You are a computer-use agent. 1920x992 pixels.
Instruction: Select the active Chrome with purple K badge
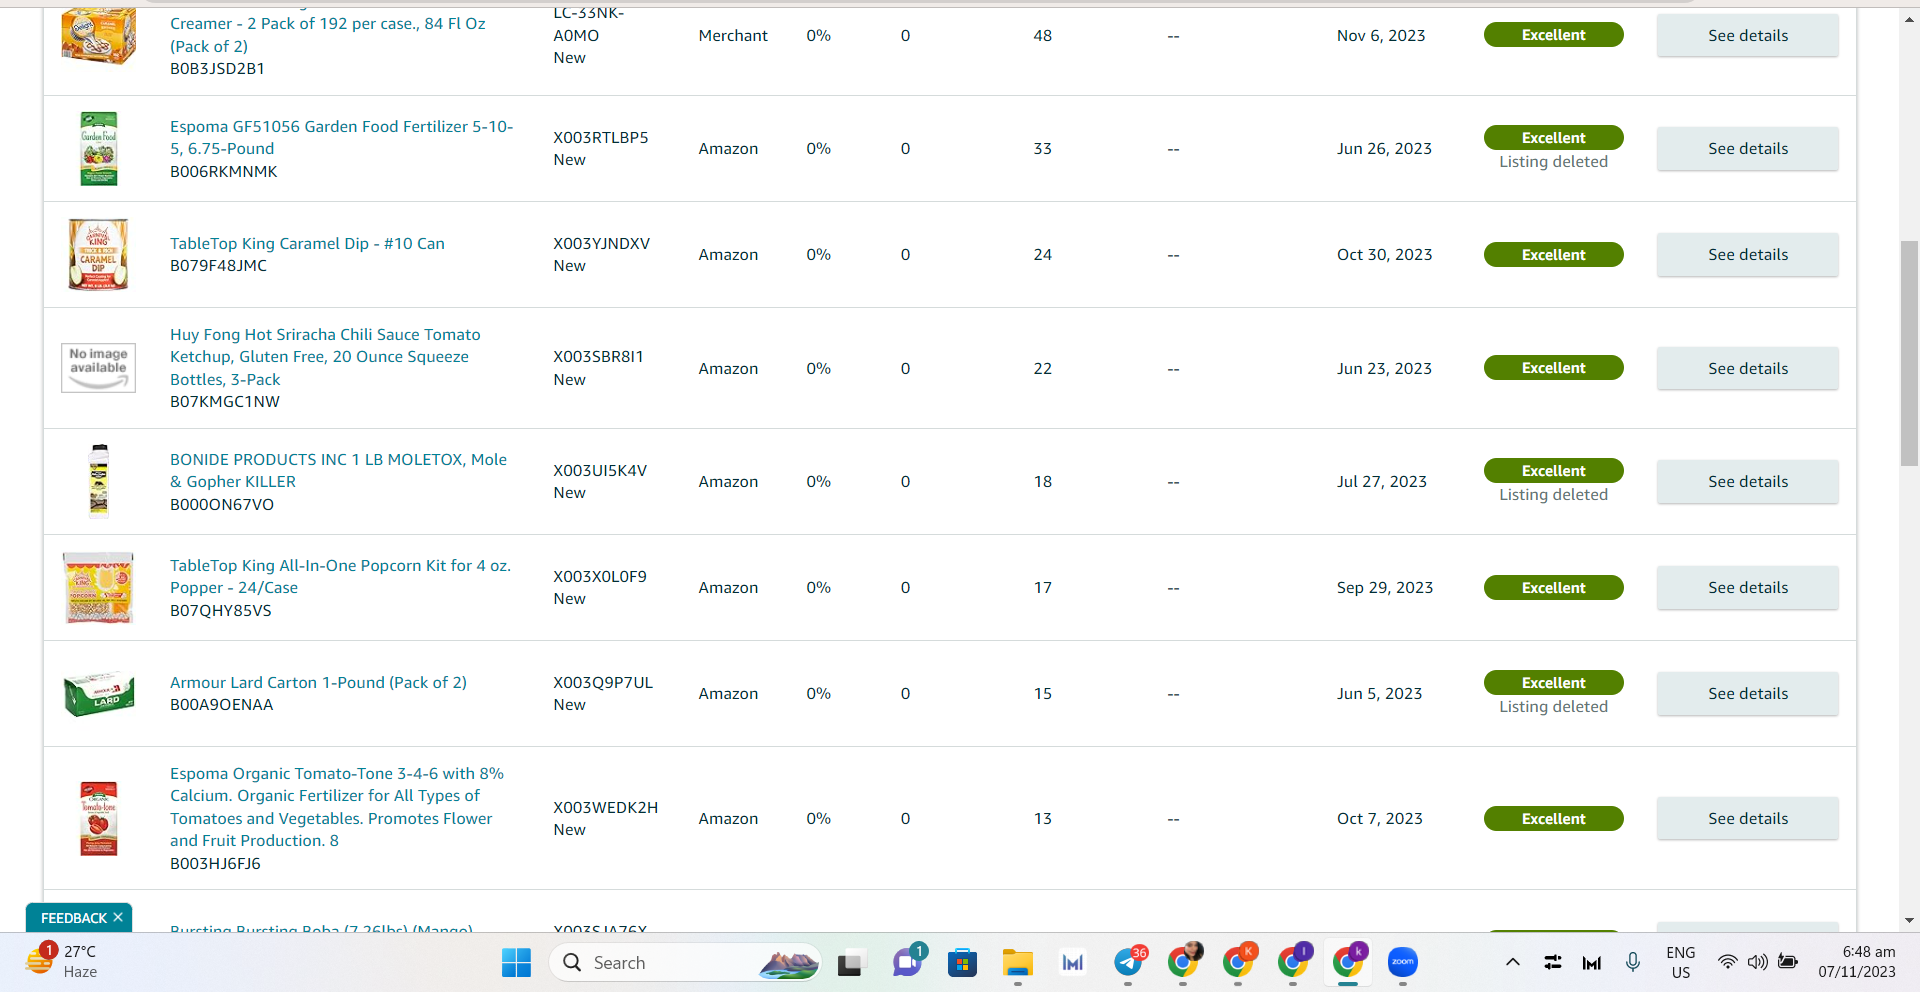click(1348, 963)
